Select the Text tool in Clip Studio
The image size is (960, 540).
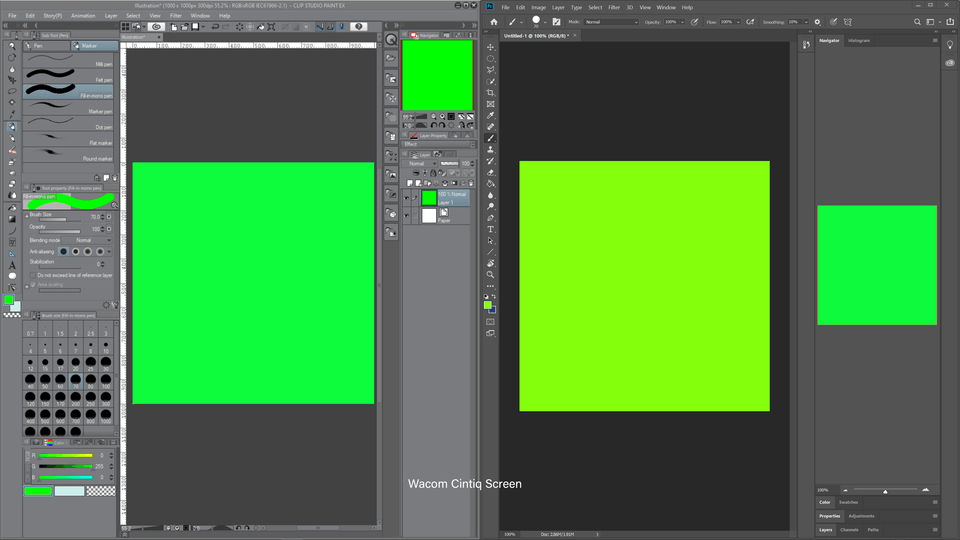12,264
